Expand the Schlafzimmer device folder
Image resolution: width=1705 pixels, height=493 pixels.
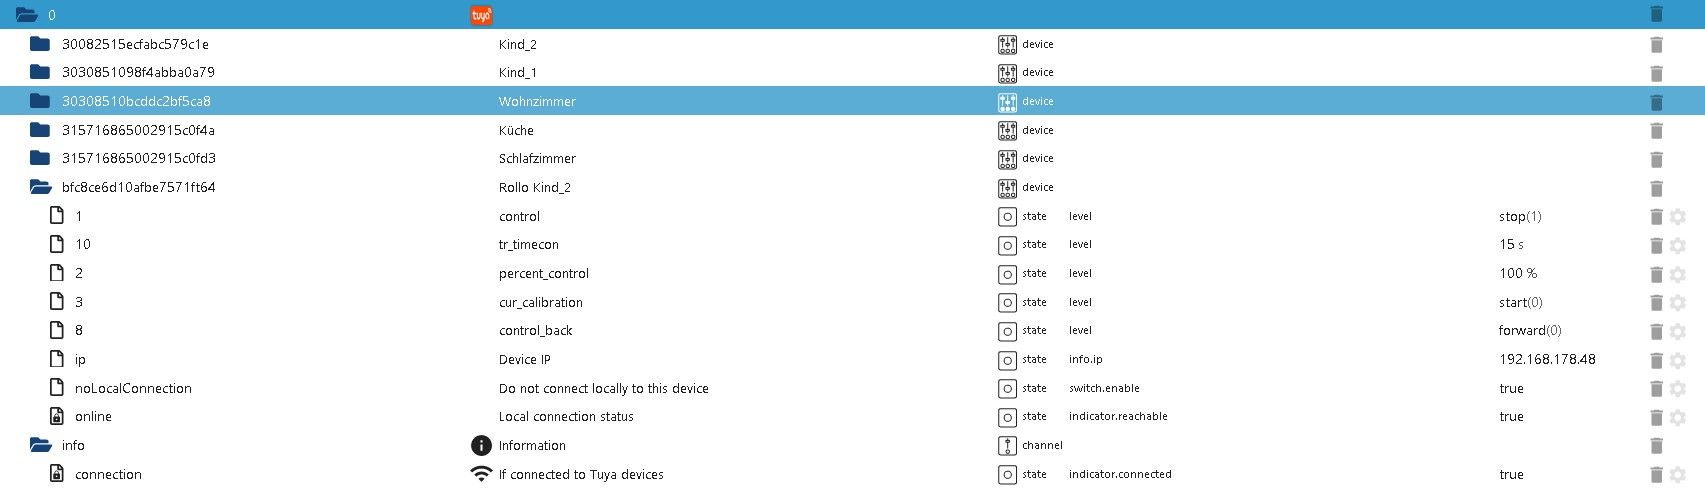click(x=40, y=159)
